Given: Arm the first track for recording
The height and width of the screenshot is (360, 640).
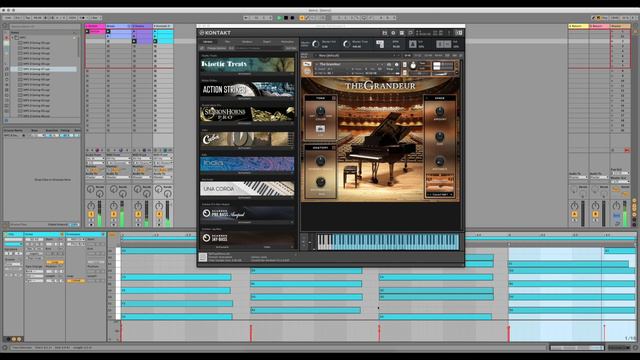Looking at the screenshot, I should [91, 224].
